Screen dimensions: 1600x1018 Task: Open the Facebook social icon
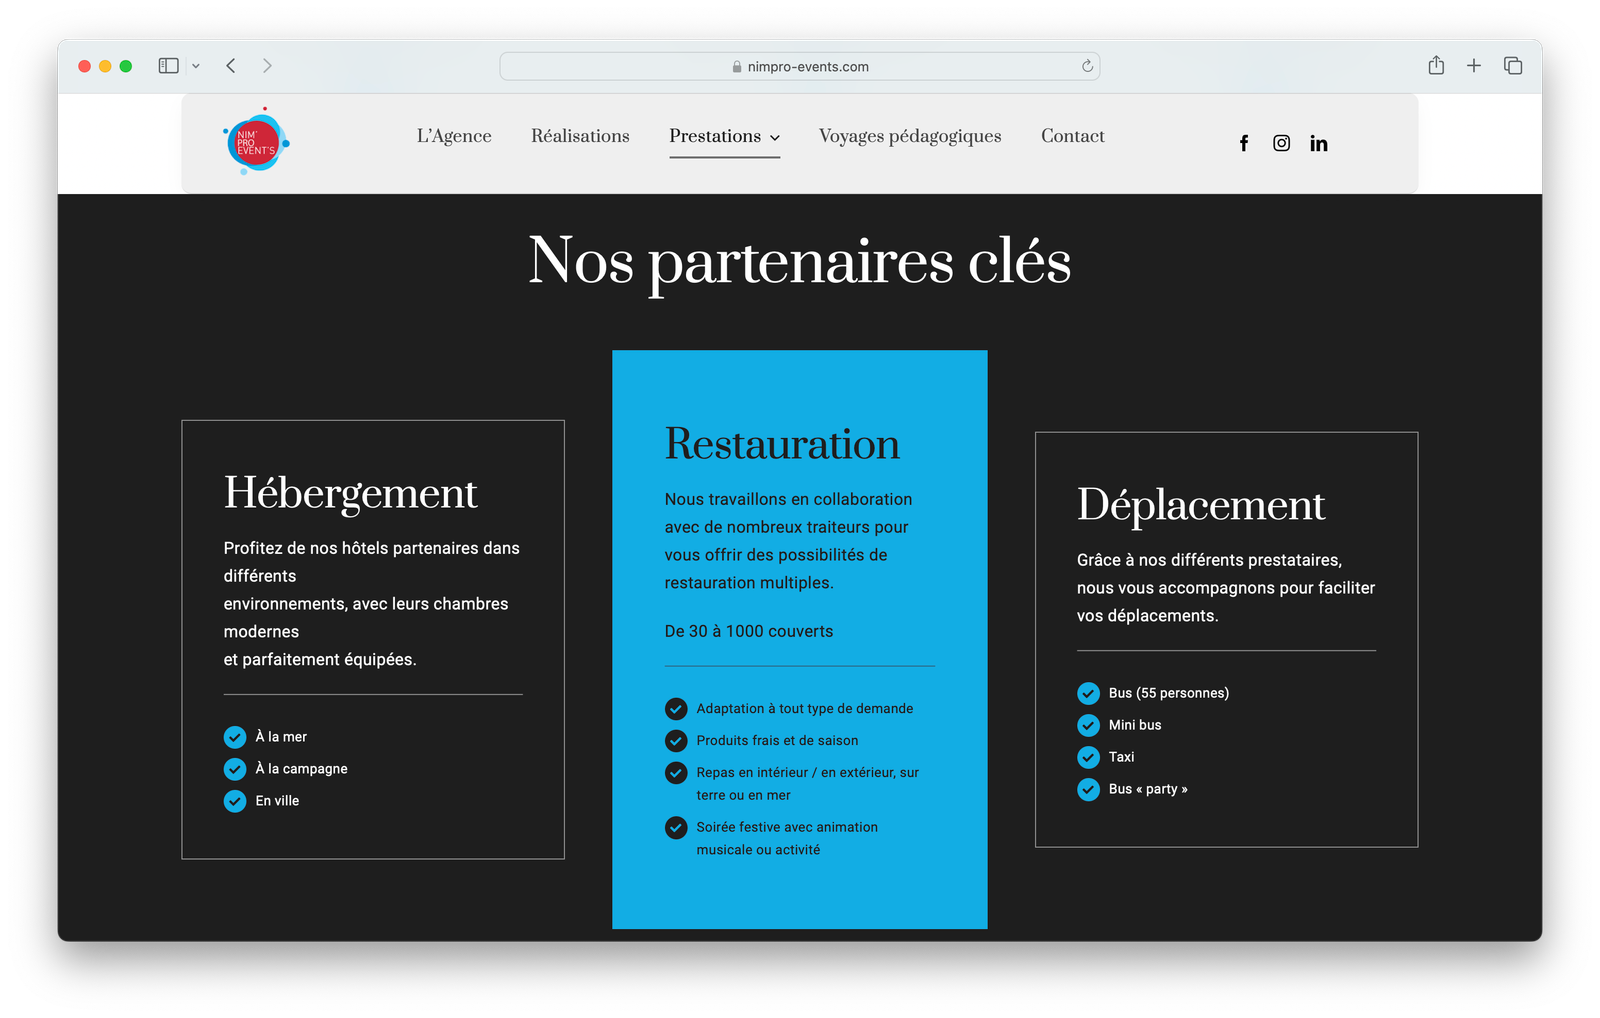point(1244,143)
